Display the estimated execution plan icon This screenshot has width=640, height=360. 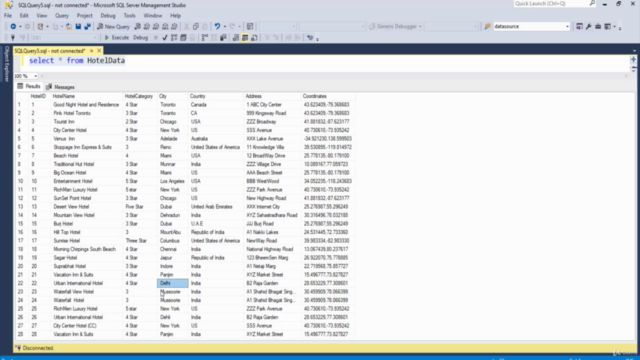pos(174,38)
